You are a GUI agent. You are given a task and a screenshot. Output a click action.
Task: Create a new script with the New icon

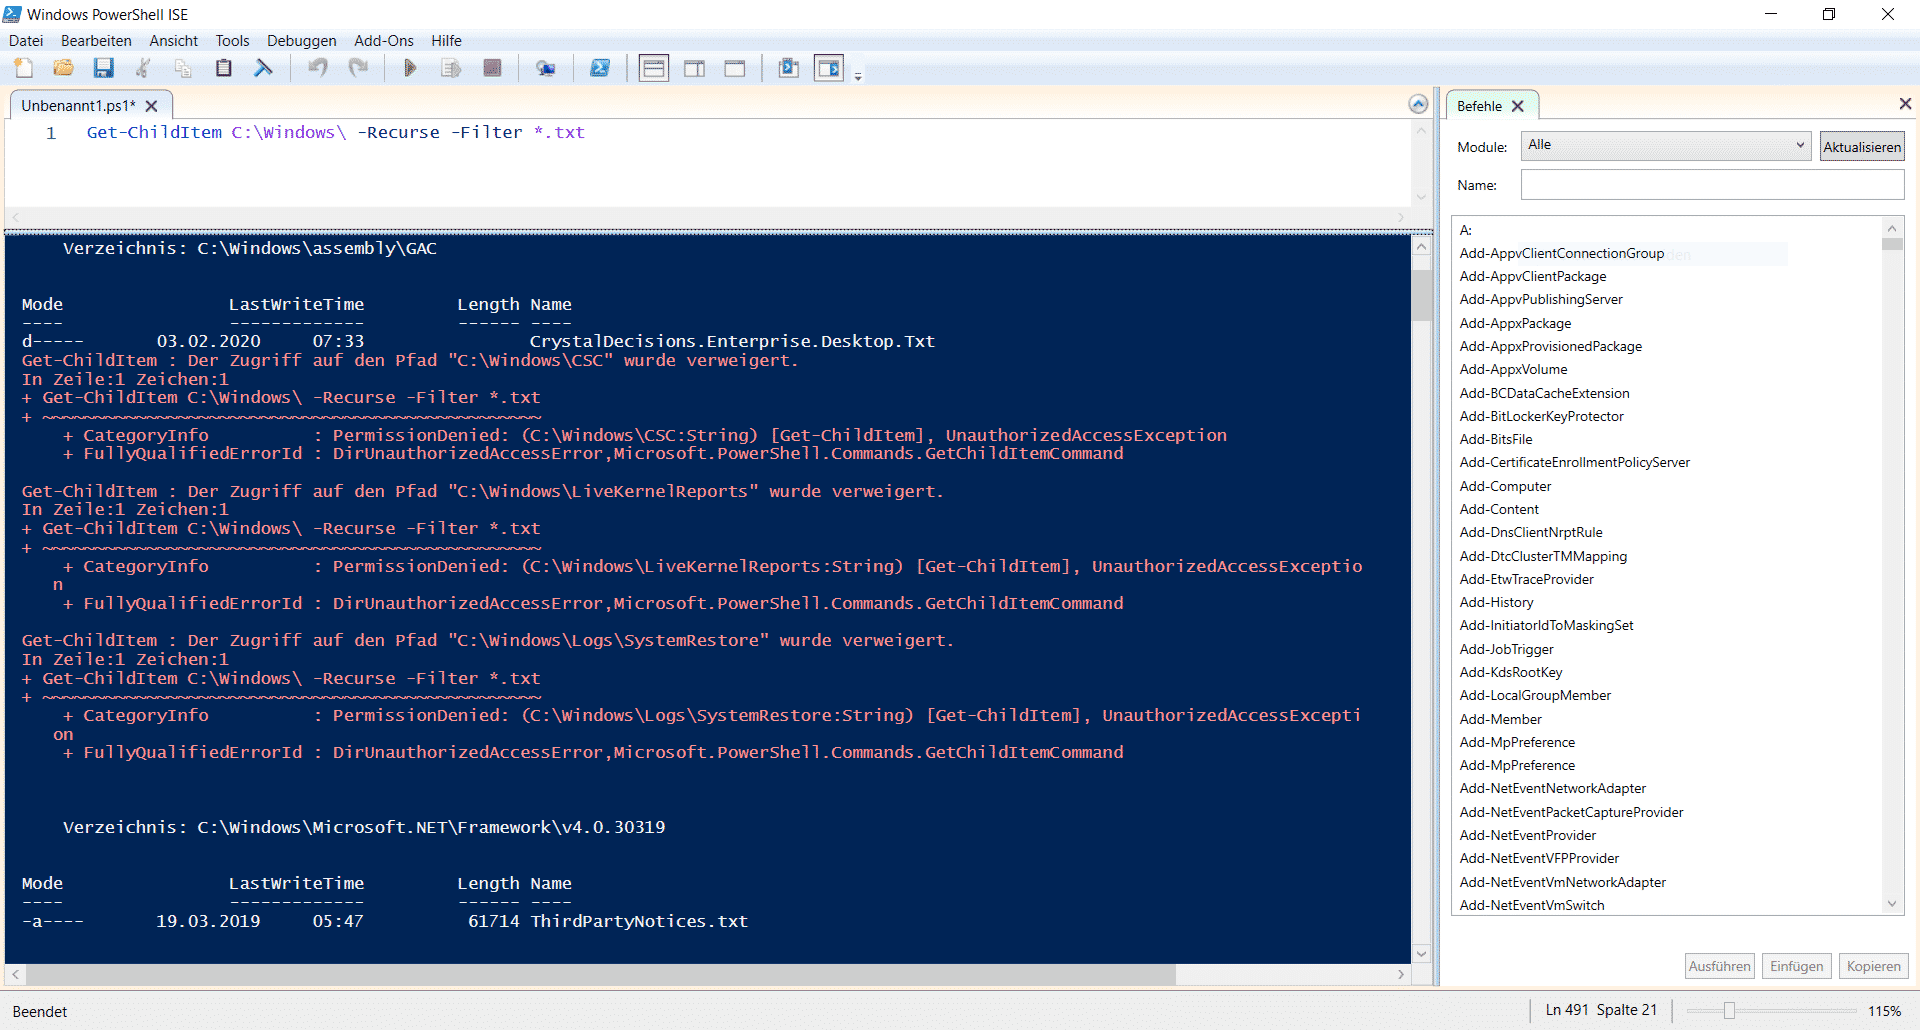click(23, 68)
